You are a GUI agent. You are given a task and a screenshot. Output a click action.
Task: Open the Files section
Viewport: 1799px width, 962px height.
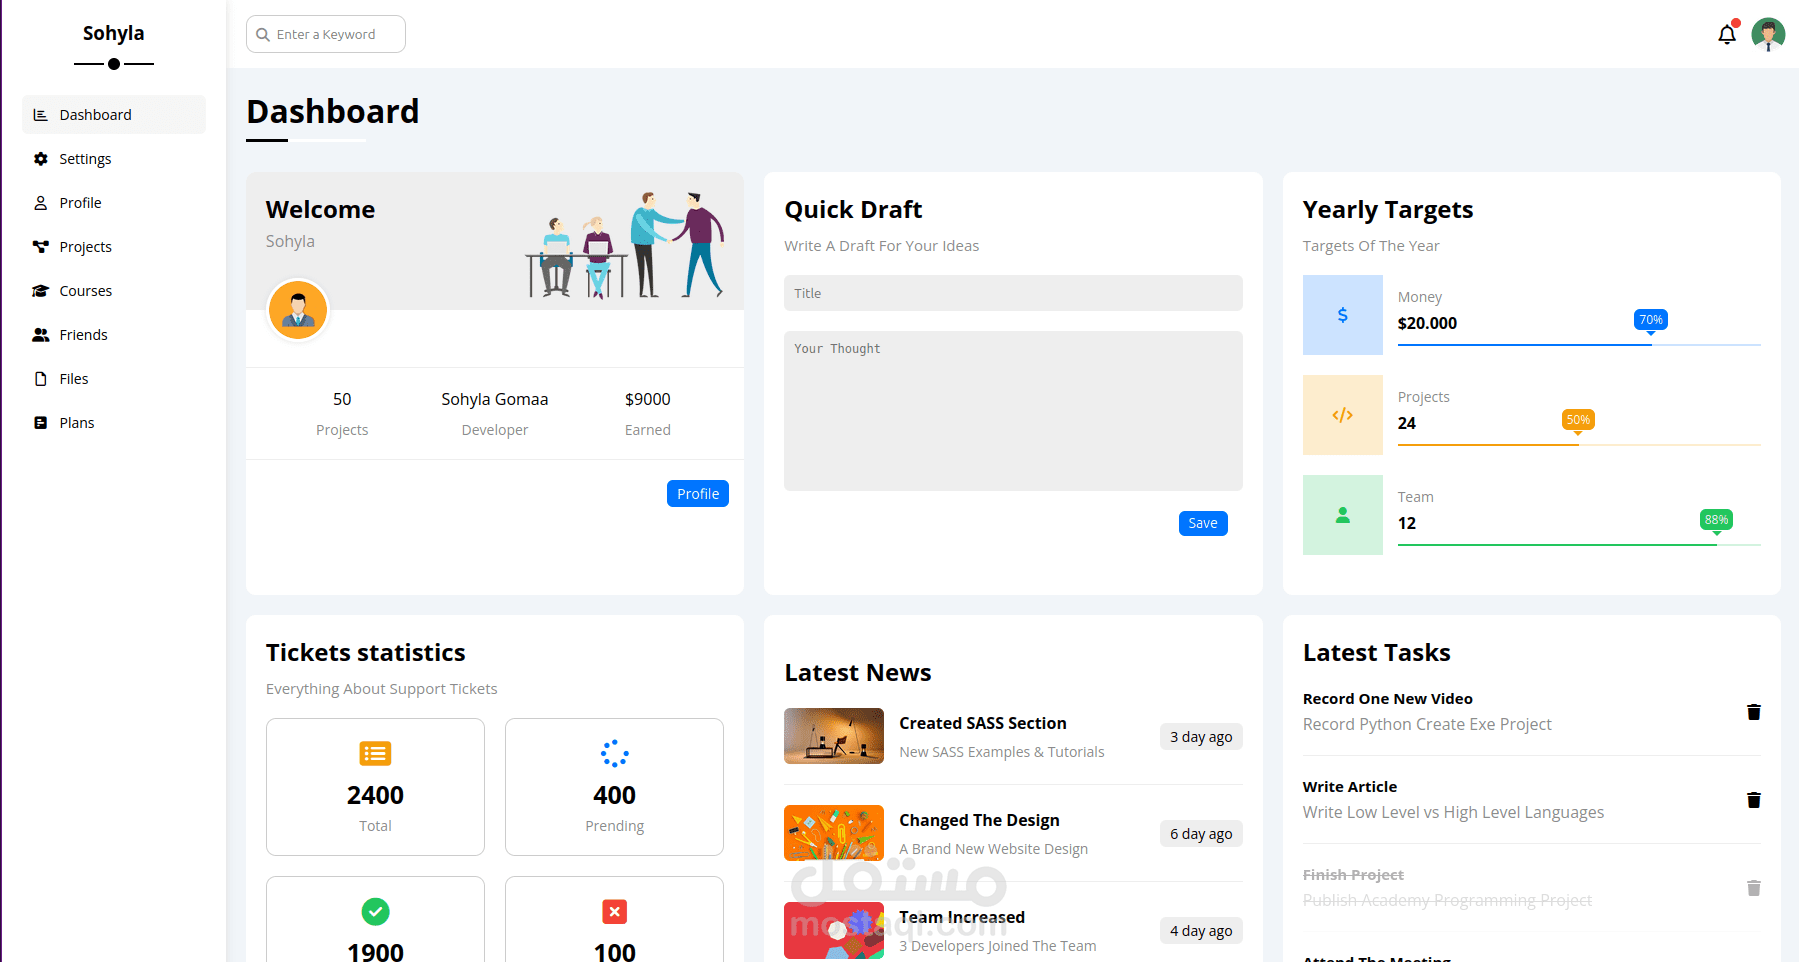73,378
